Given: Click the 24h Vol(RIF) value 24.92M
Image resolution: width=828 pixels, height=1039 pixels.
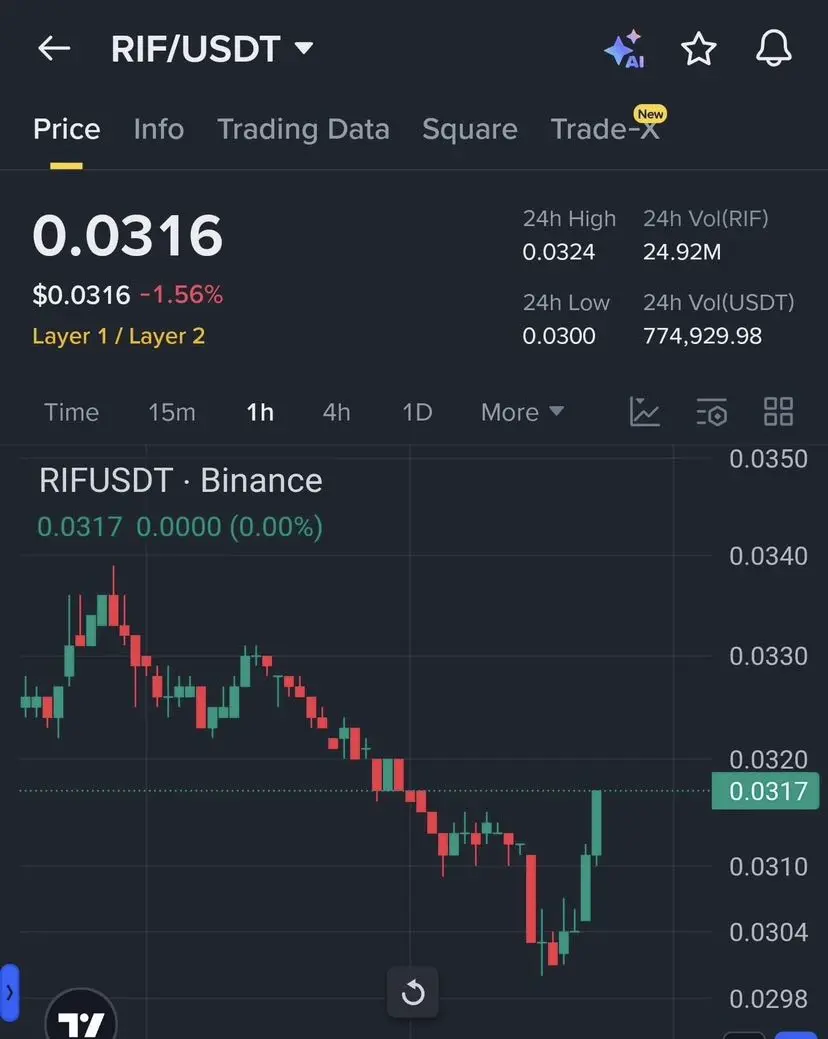Looking at the screenshot, I should [682, 252].
